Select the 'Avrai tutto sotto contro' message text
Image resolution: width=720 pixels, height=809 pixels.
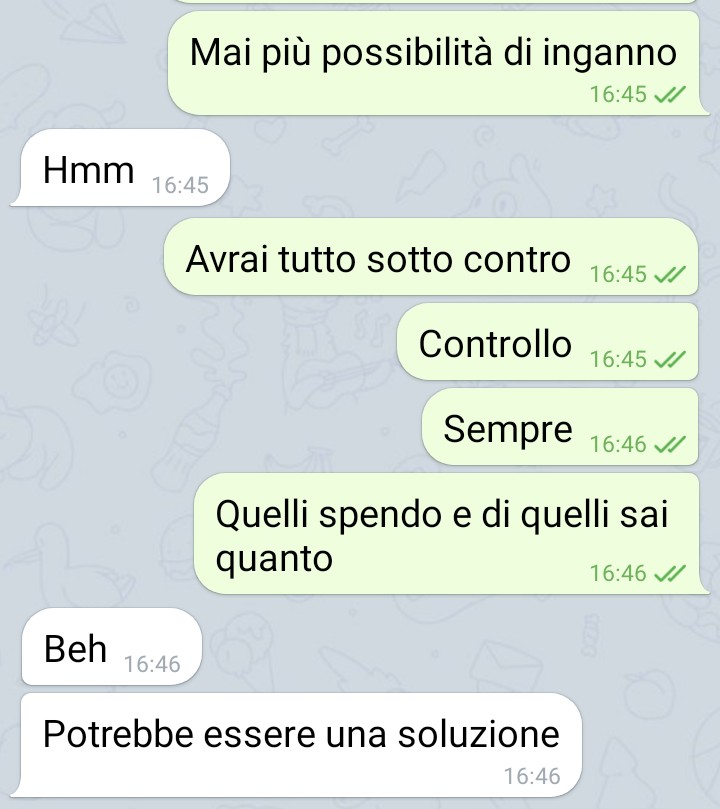[378, 259]
